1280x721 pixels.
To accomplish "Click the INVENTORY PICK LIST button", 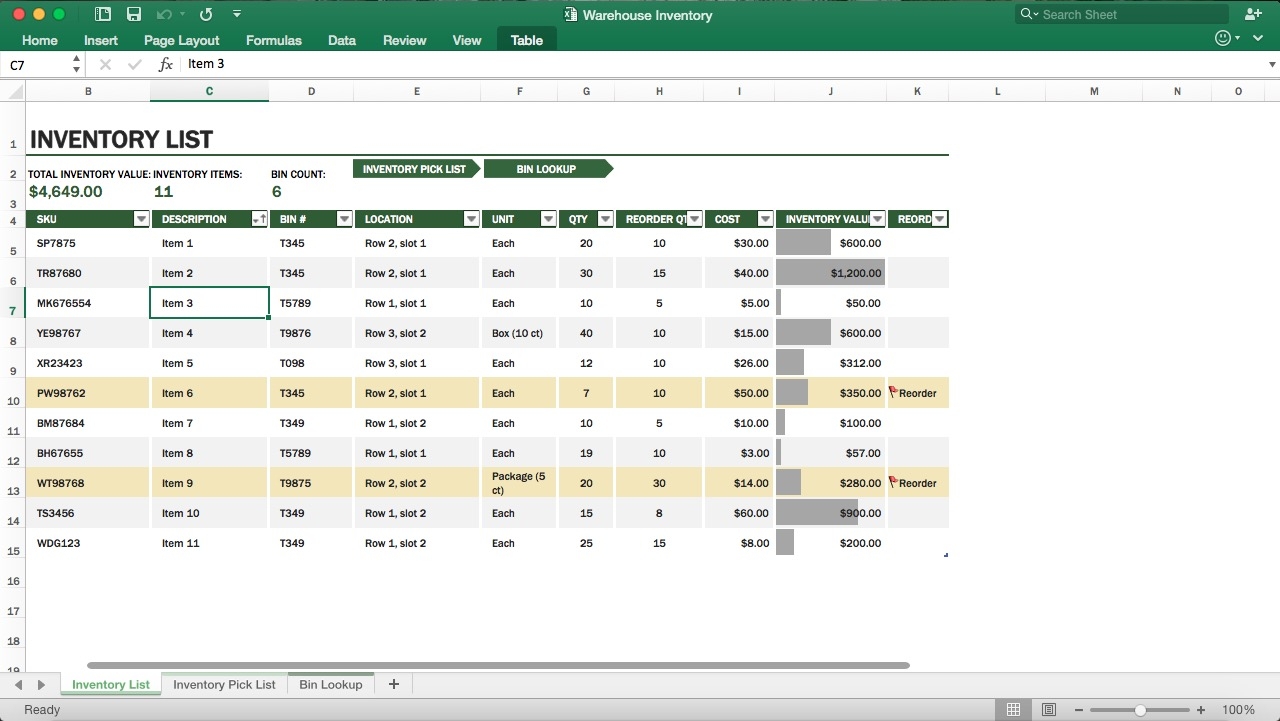I will (x=415, y=168).
